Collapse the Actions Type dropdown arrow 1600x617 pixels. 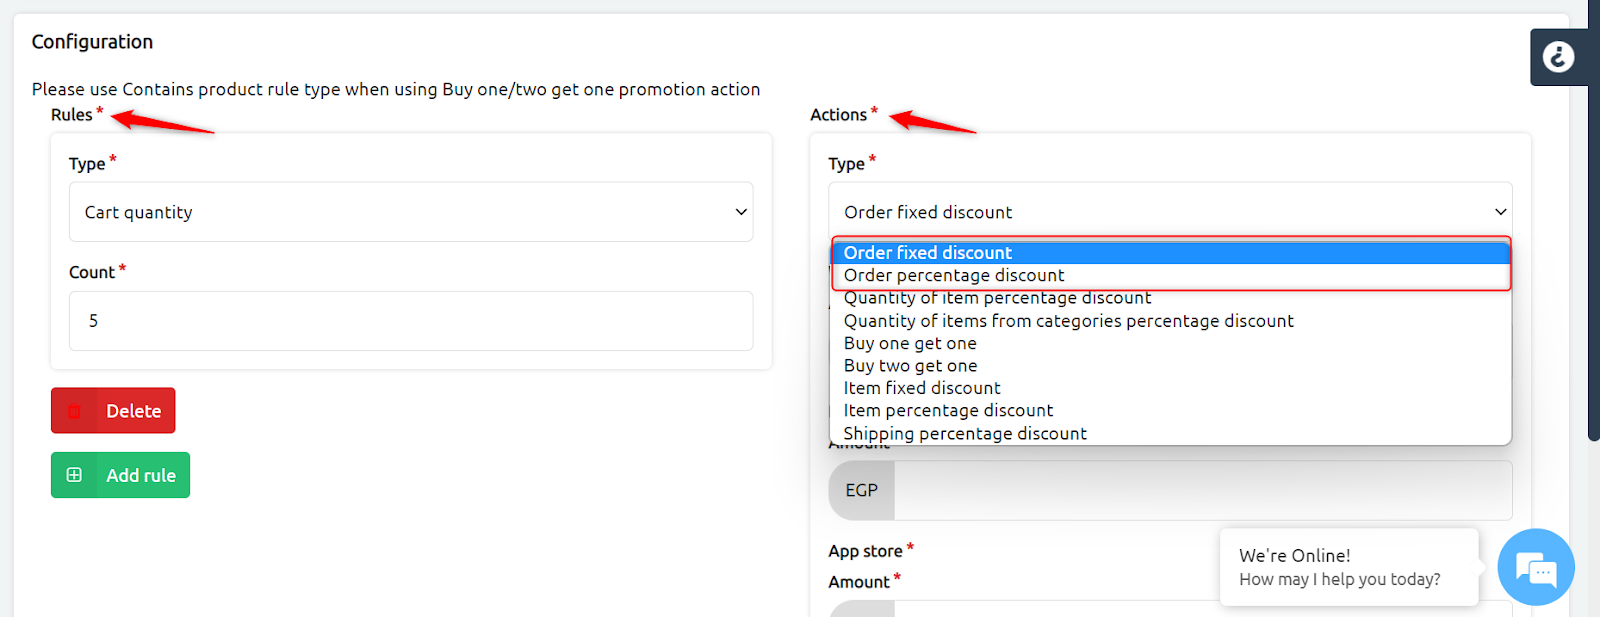(1500, 212)
